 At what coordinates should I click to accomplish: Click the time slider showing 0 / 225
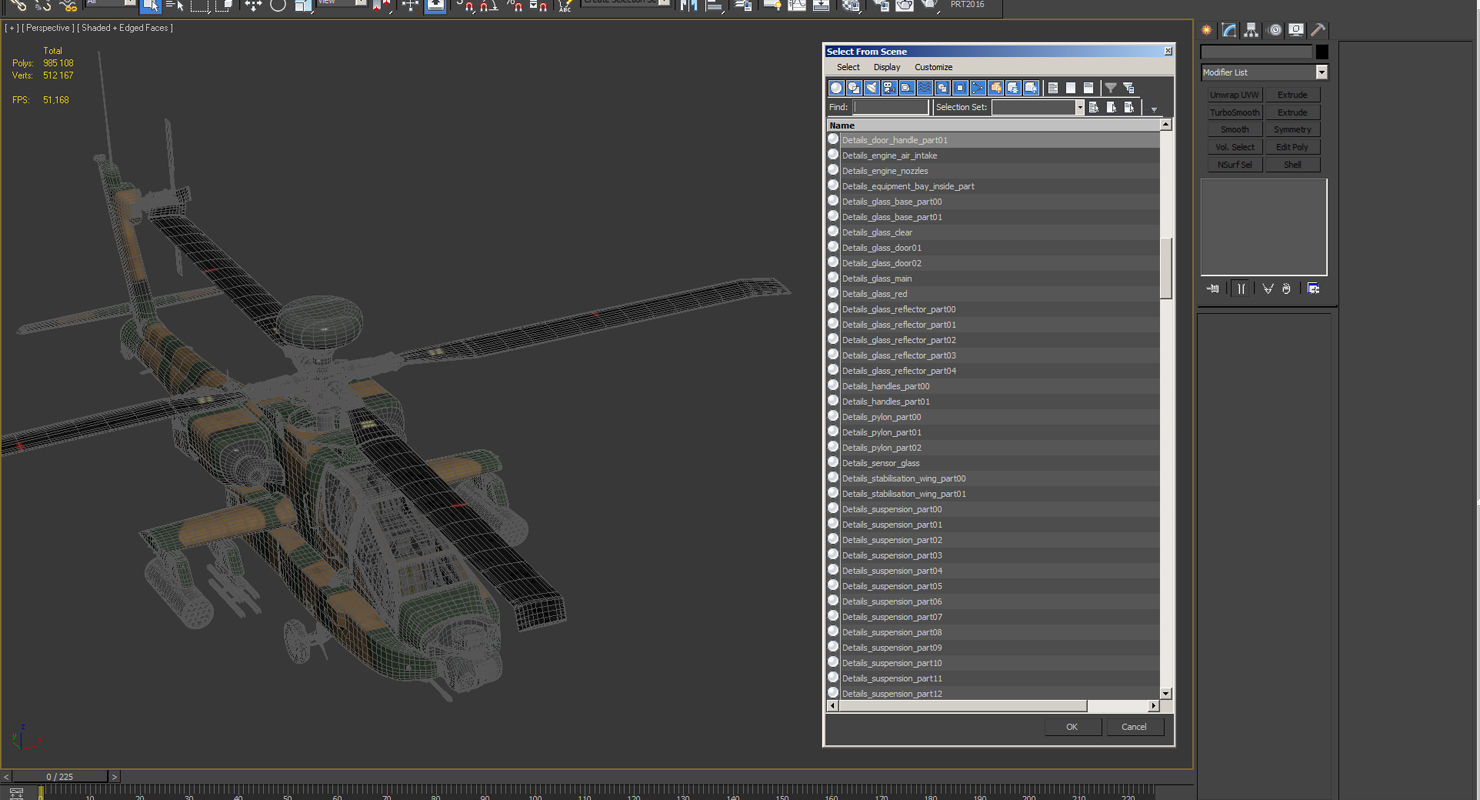(60, 776)
